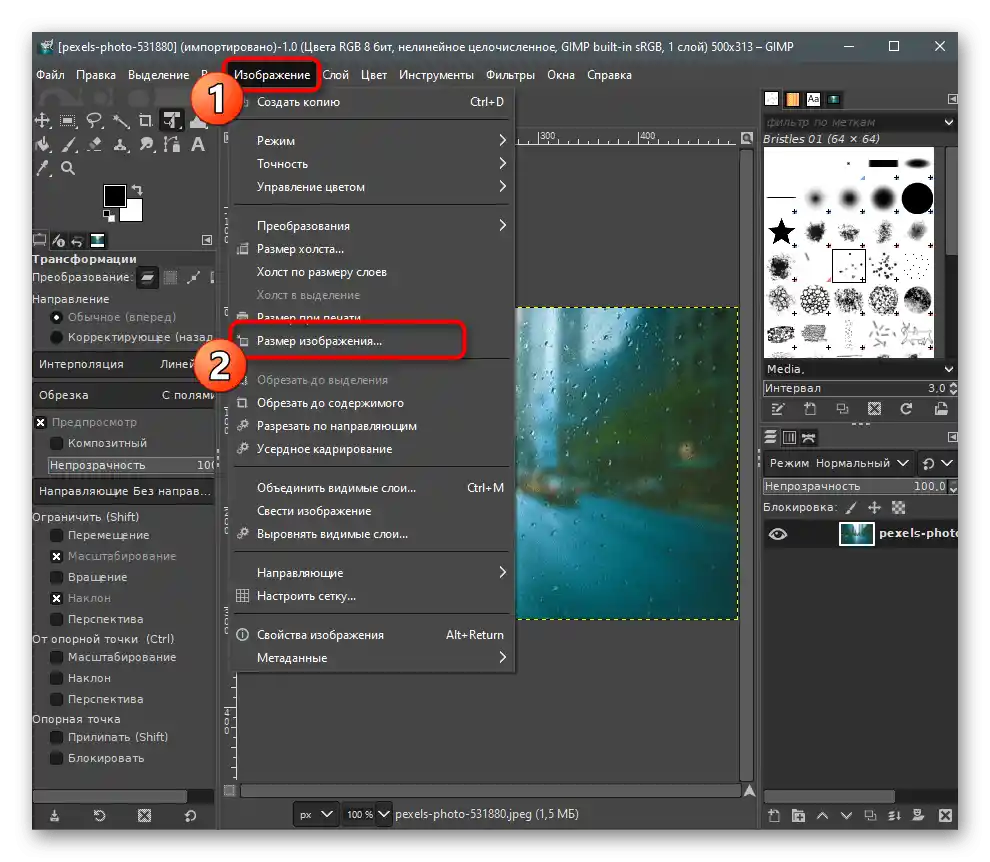Select the Paths tool
Screen dimensions: 990x862
tap(172, 145)
